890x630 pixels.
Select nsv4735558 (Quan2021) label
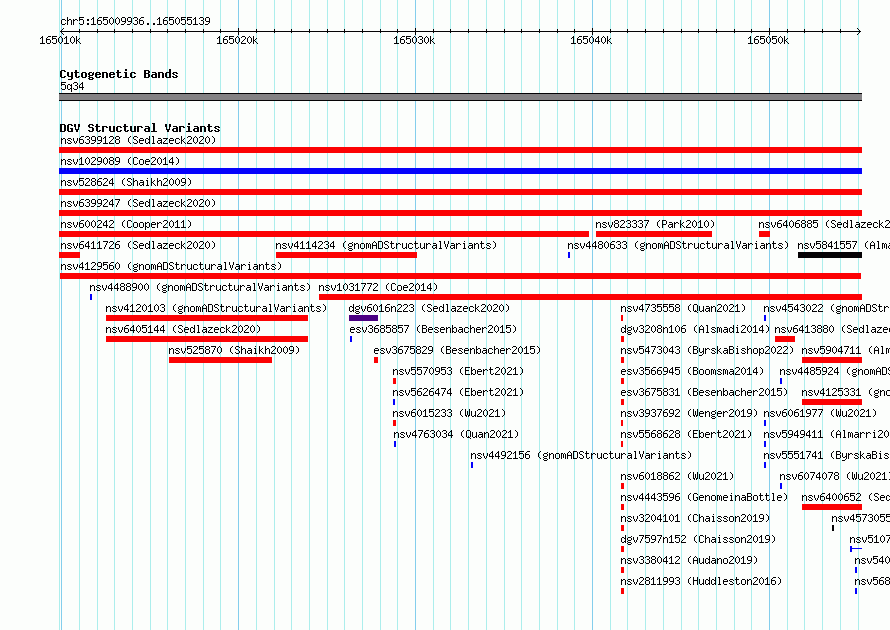tap(683, 308)
